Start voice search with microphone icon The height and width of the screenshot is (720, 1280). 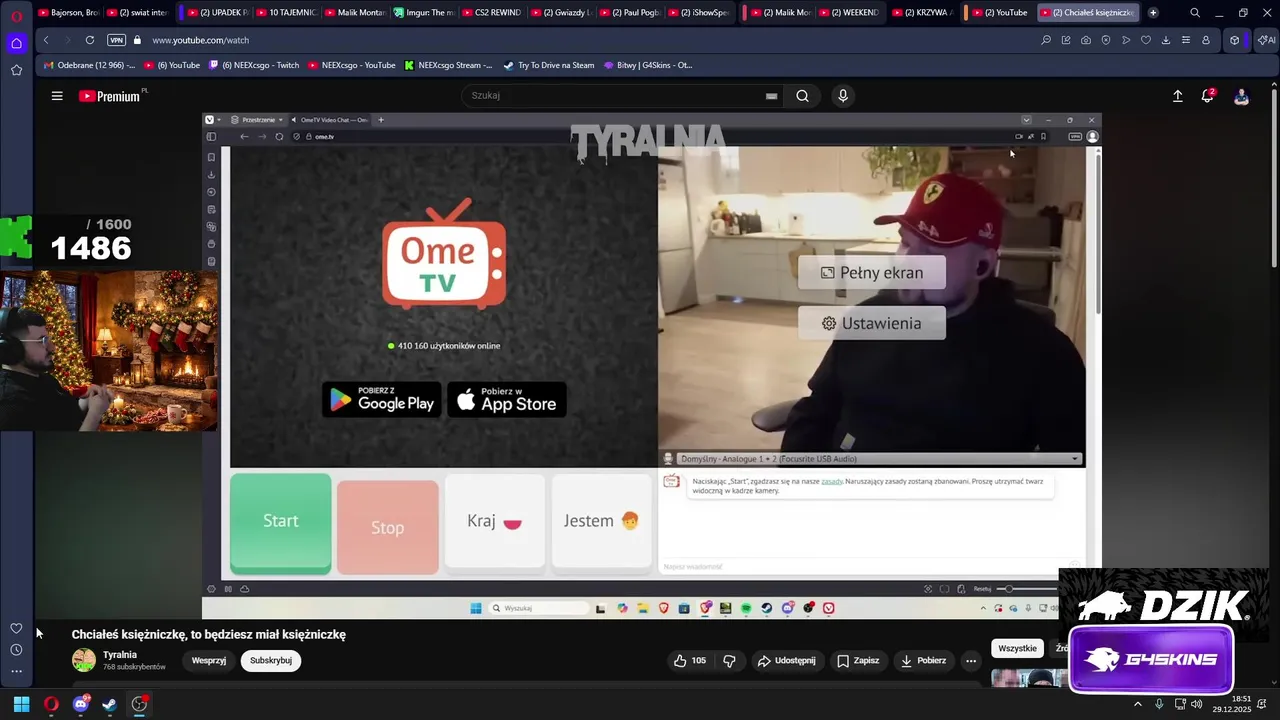click(x=843, y=96)
